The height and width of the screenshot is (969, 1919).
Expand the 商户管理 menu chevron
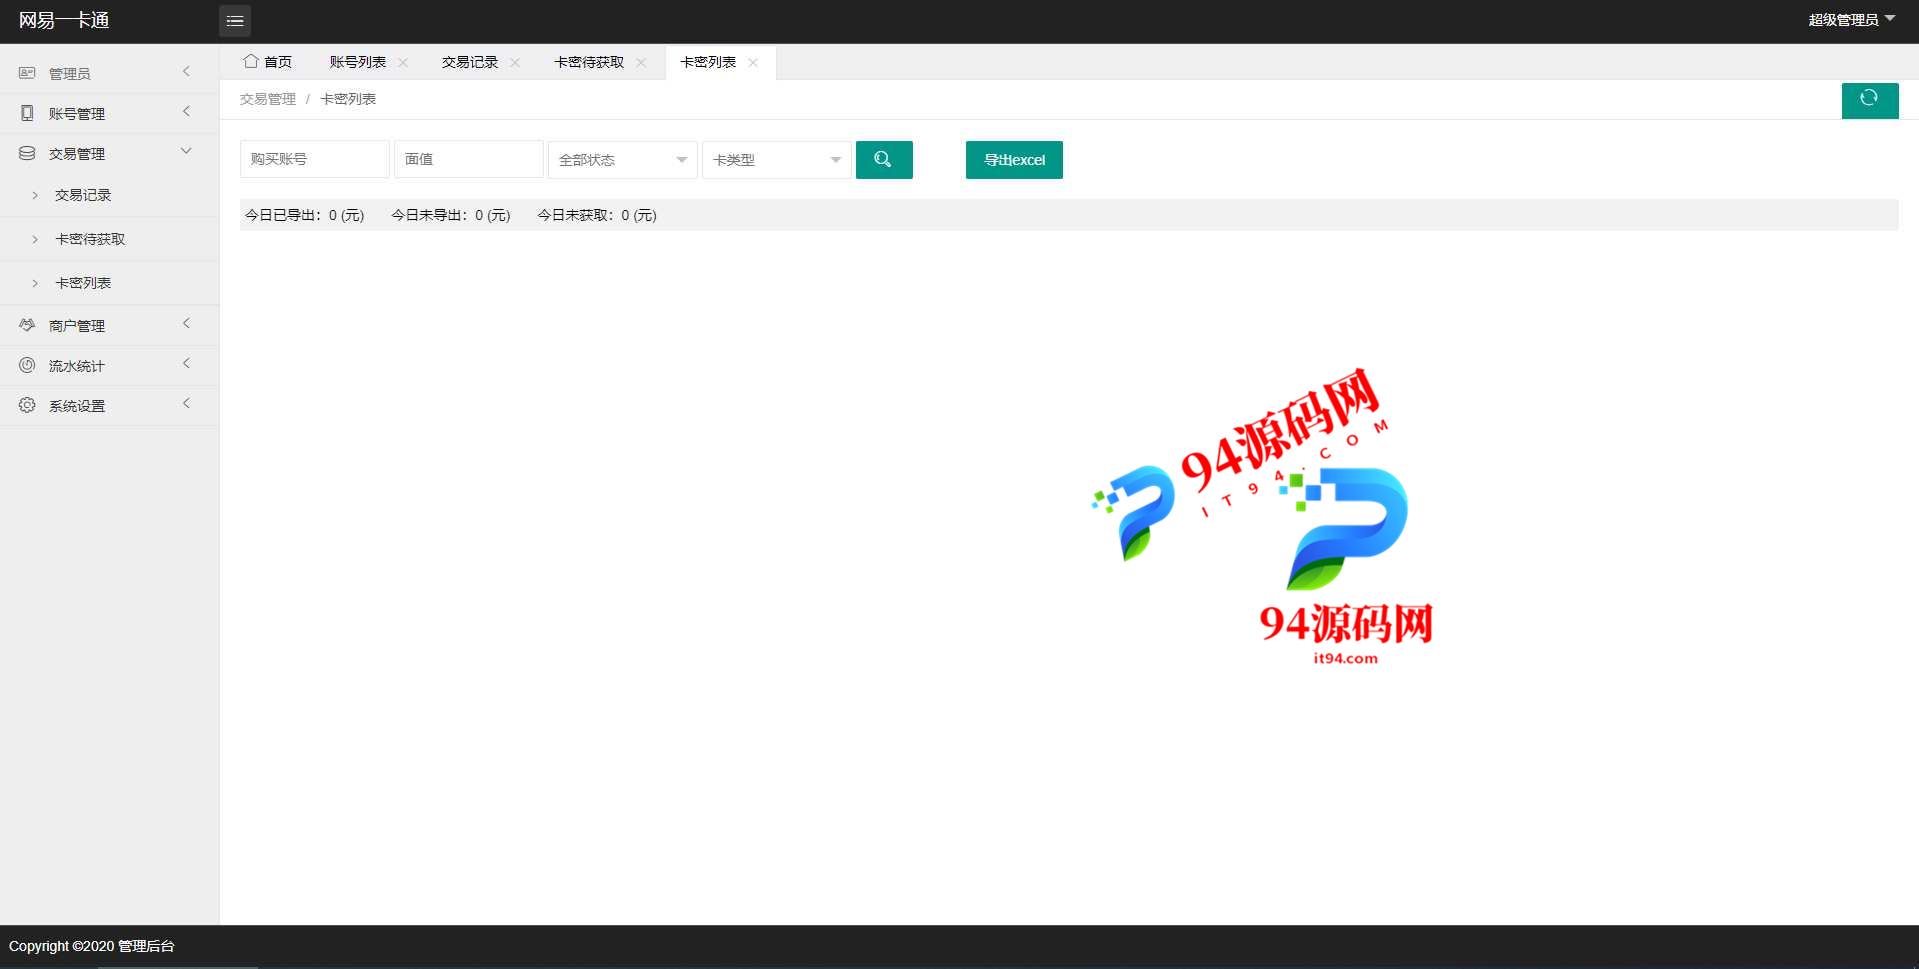[x=186, y=323]
